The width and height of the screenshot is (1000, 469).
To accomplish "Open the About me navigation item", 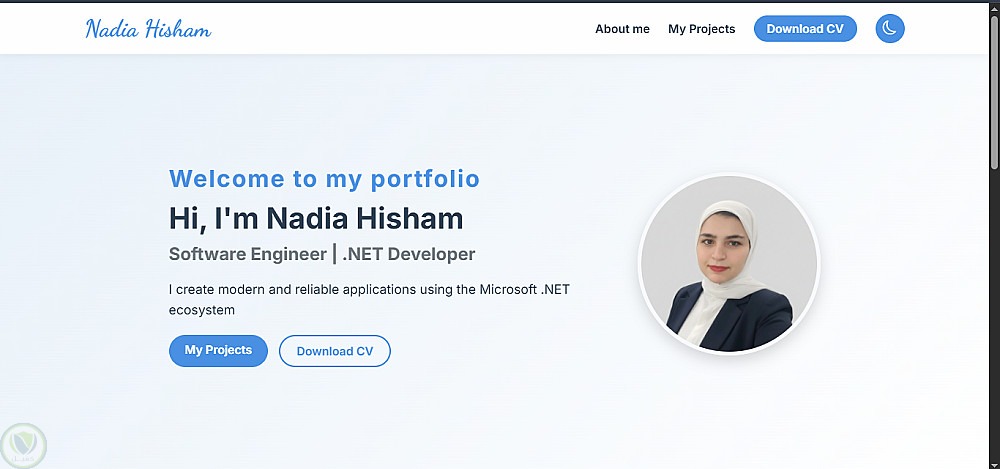I will point(622,29).
